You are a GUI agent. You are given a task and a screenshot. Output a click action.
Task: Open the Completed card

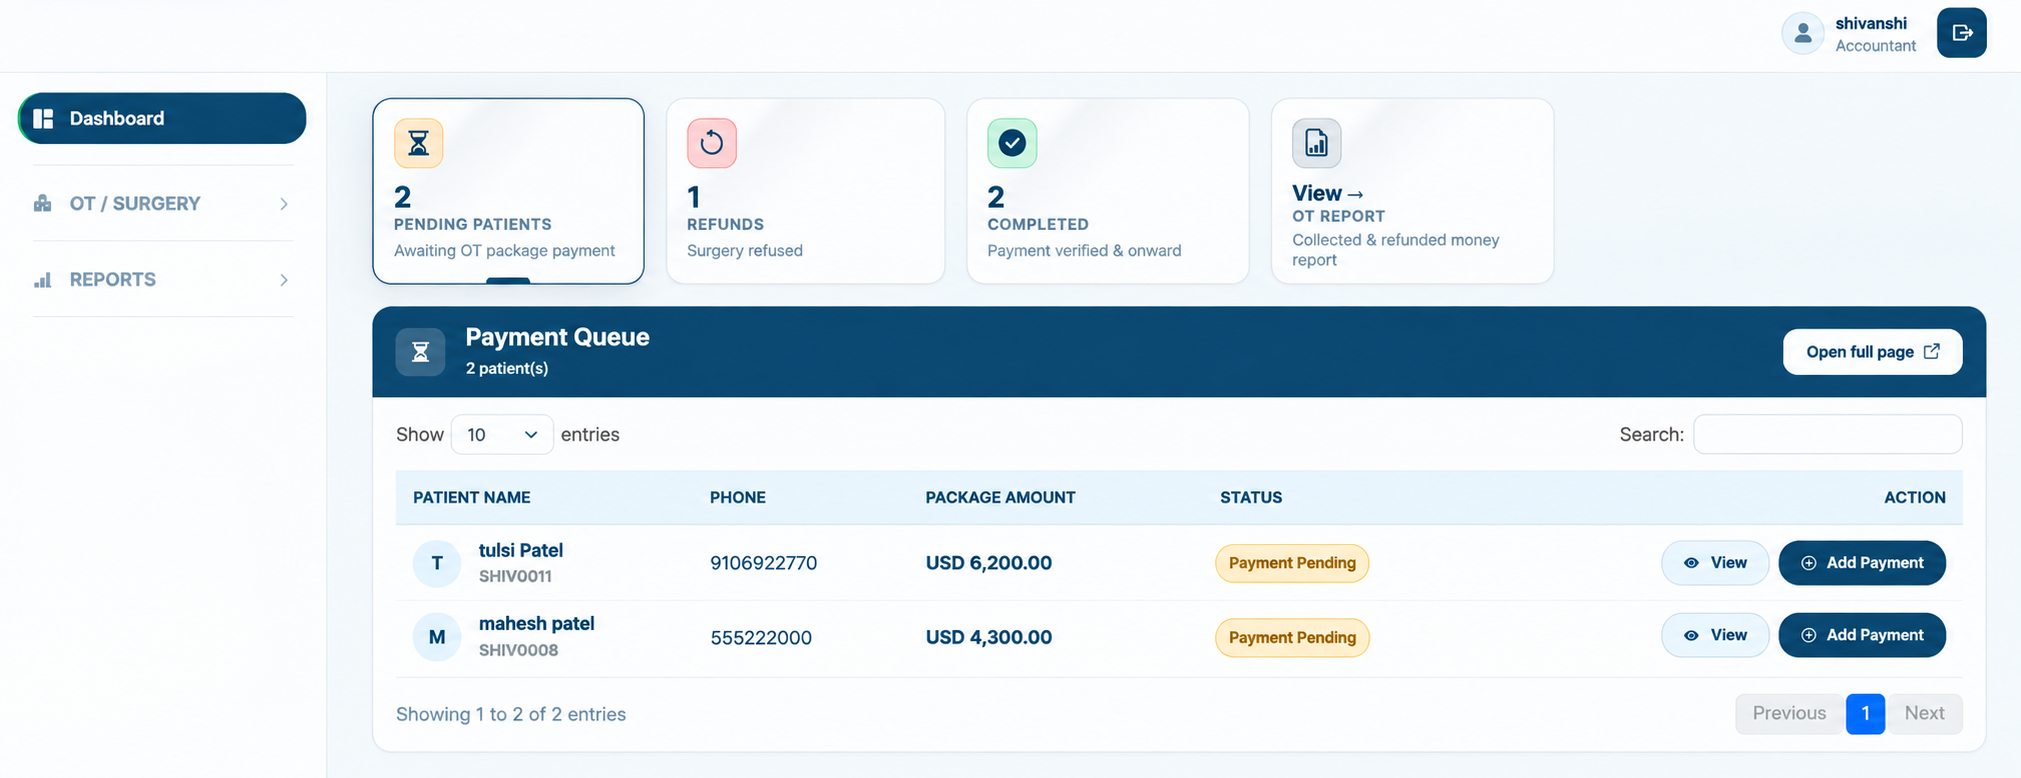(1108, 191)
